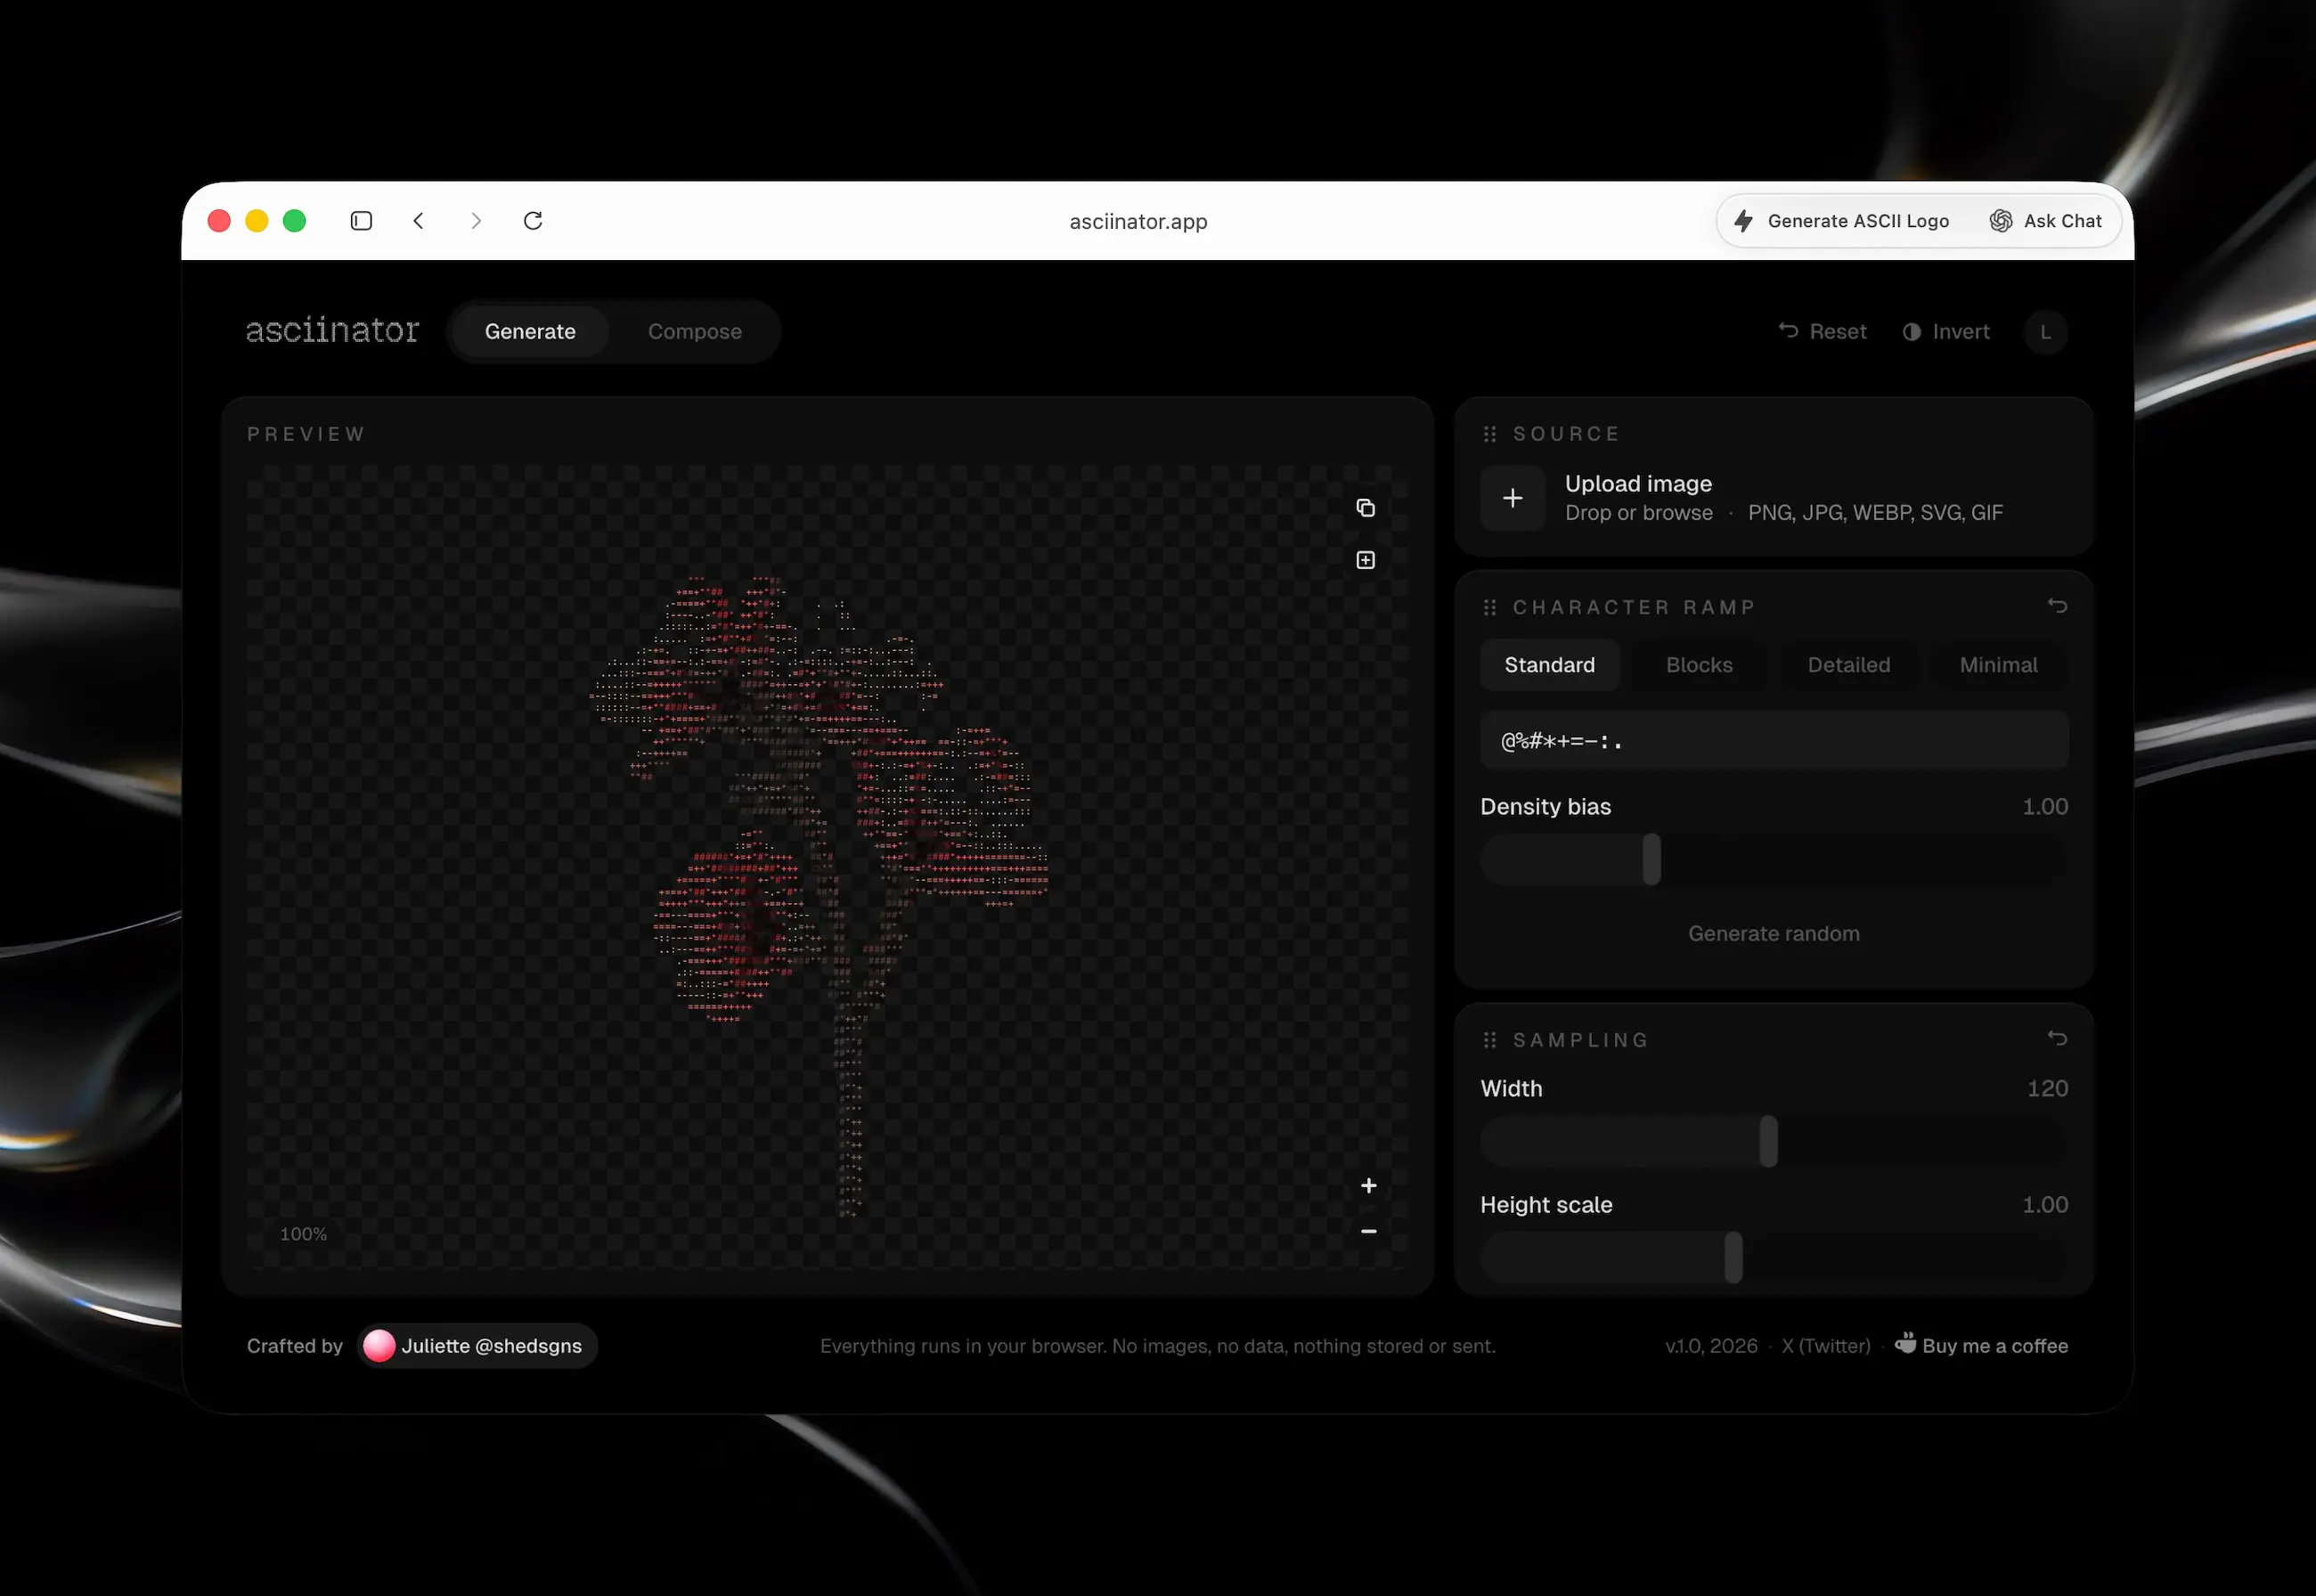
Task: Zoom out of the preview canvas
Action: coord(1368,1231)
